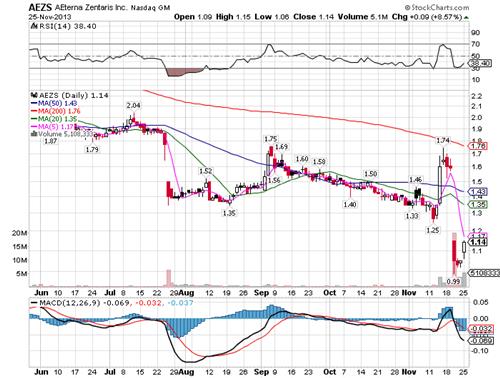Click the red 1.76 tag on the right axis

(478, 146)
